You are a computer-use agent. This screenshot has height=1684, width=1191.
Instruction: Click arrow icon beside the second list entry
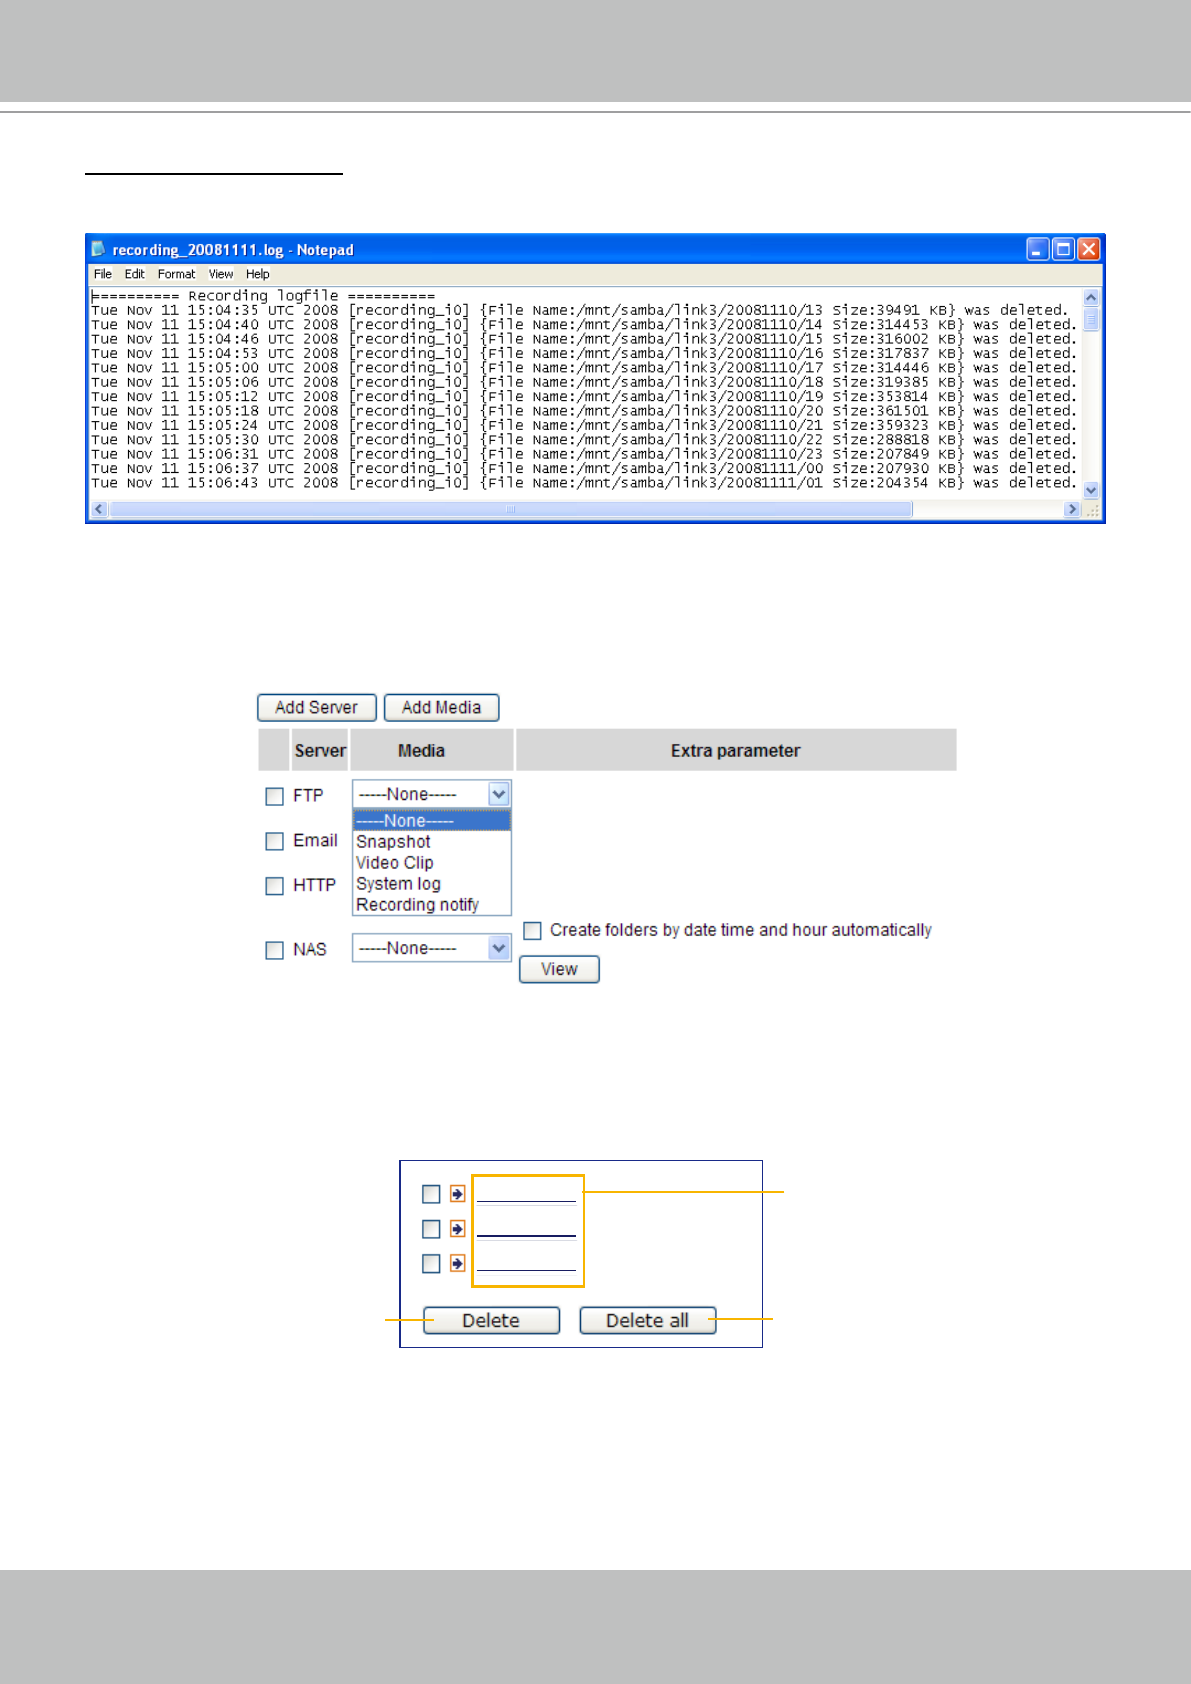click(457, 1229)
